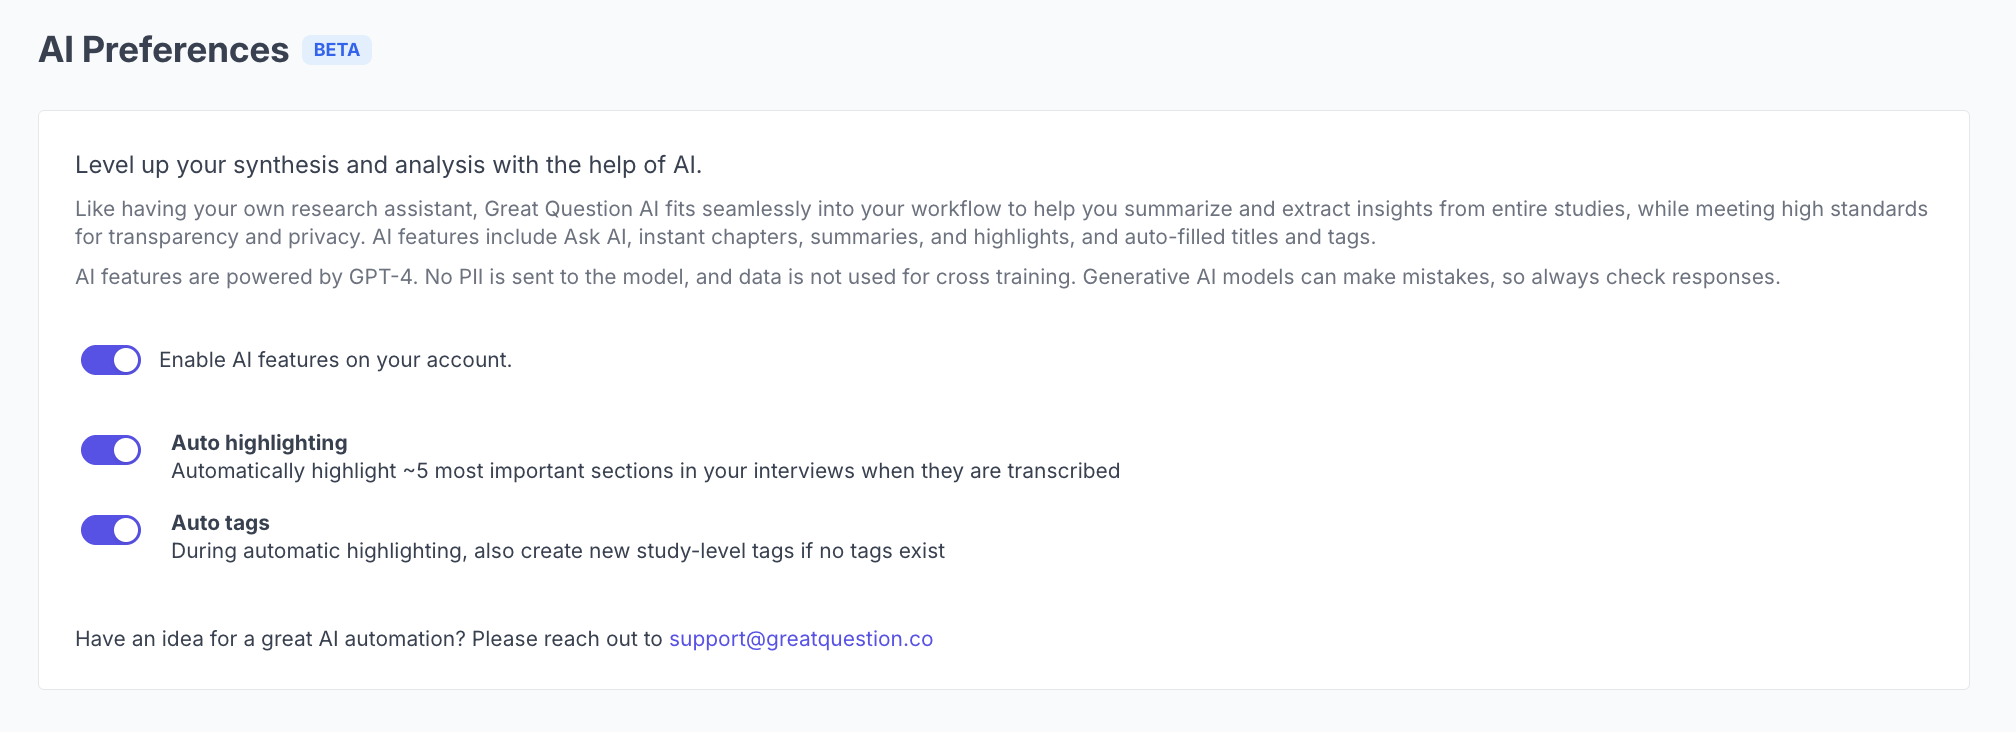
Task: Open the support@greatquestion.co email link
Action: coord(800,639)
